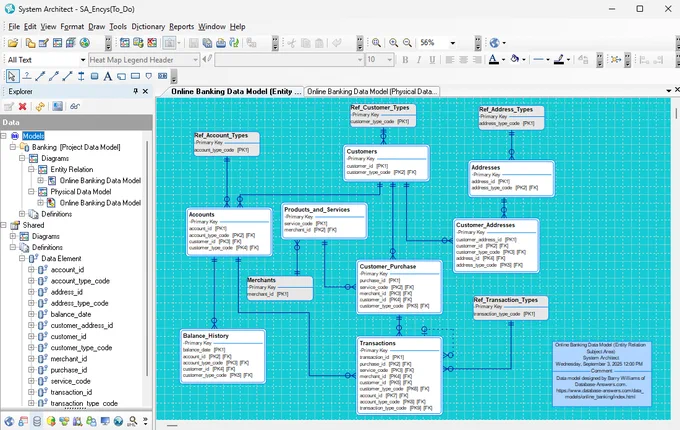Click the monitor icon at Explorer bottom
This screenshot has width=680, height=430.
coord(105,421)
